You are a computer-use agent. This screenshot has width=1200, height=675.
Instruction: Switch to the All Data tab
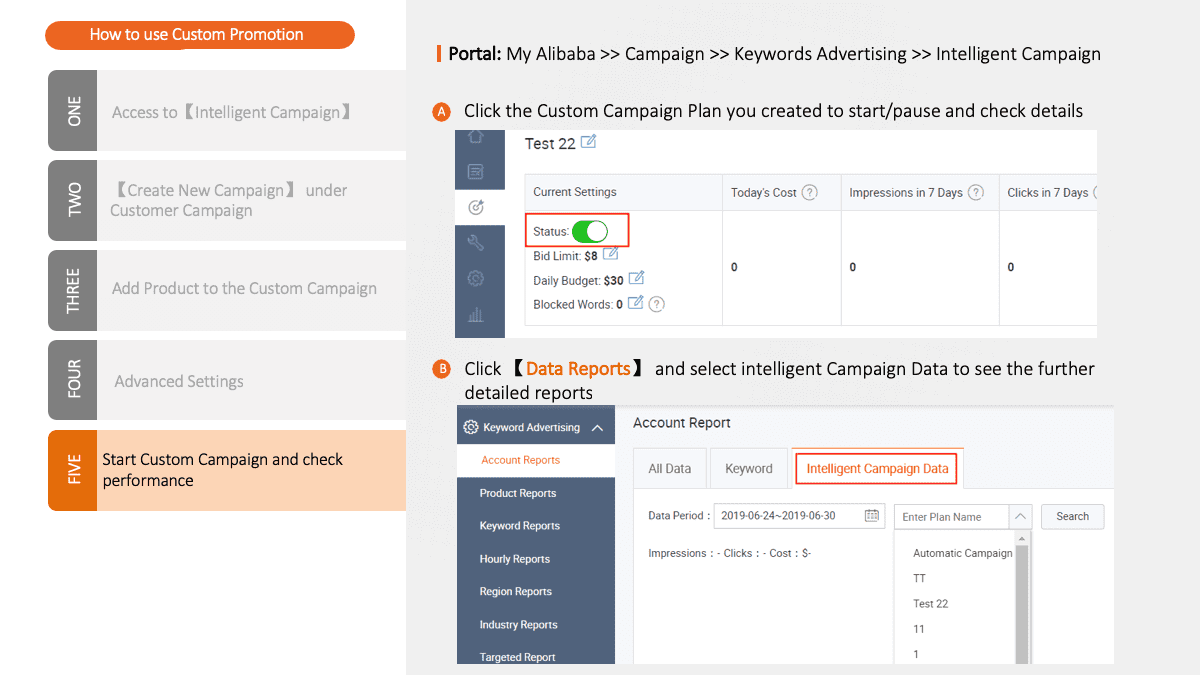(669, 468)
